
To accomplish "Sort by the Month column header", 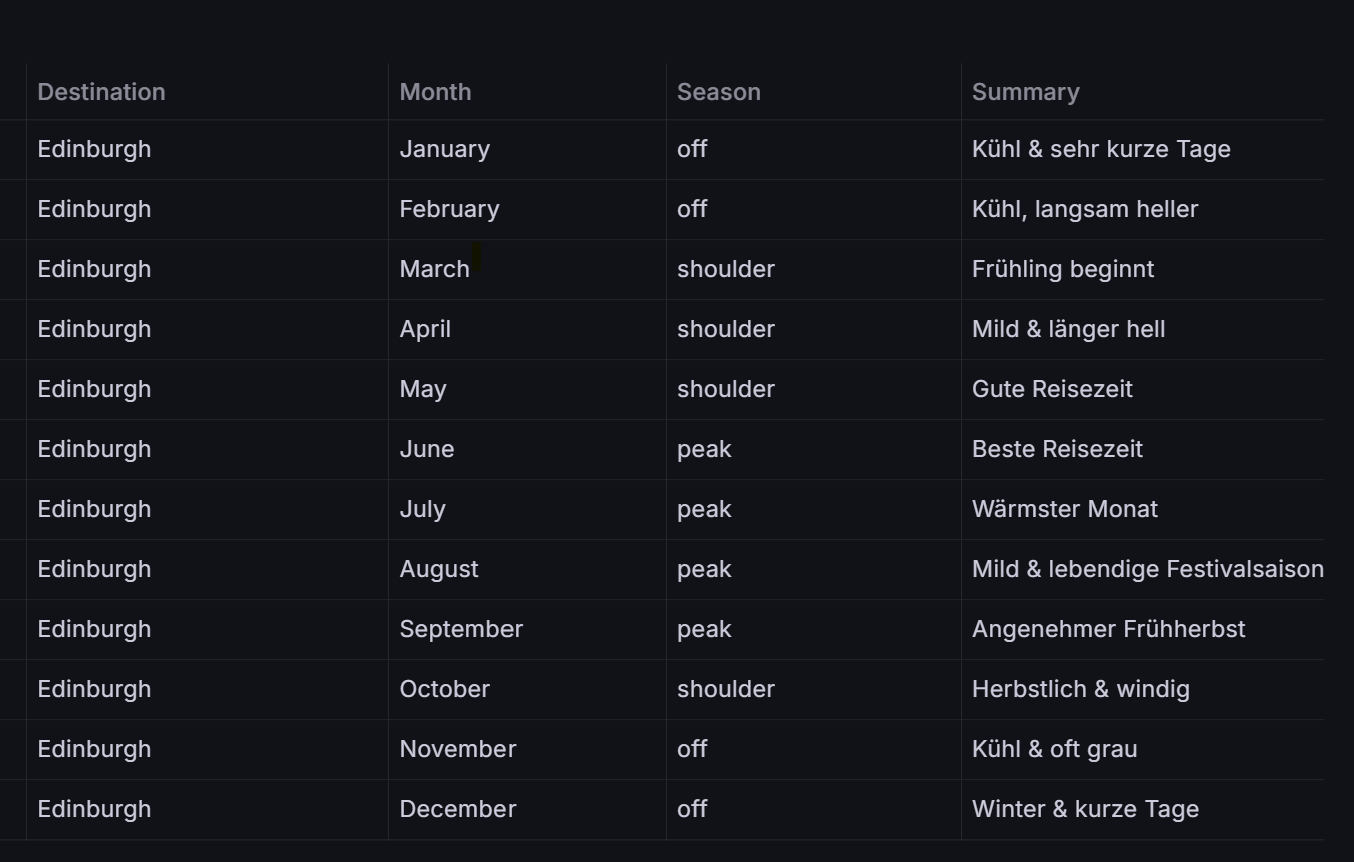I will coord(435,92).
